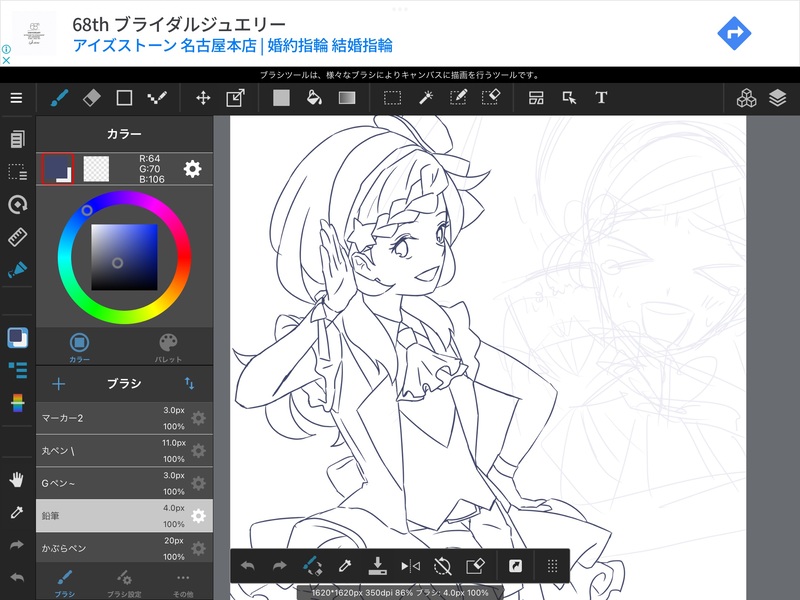Switch to the ブラシ設定 bottom tab
Viewport: 800px width, 600px height.
click(x=124, y=584)
